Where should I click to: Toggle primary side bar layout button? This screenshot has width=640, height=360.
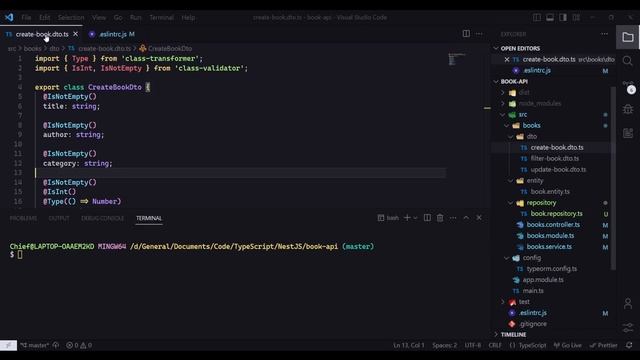(x=537, y=18)
